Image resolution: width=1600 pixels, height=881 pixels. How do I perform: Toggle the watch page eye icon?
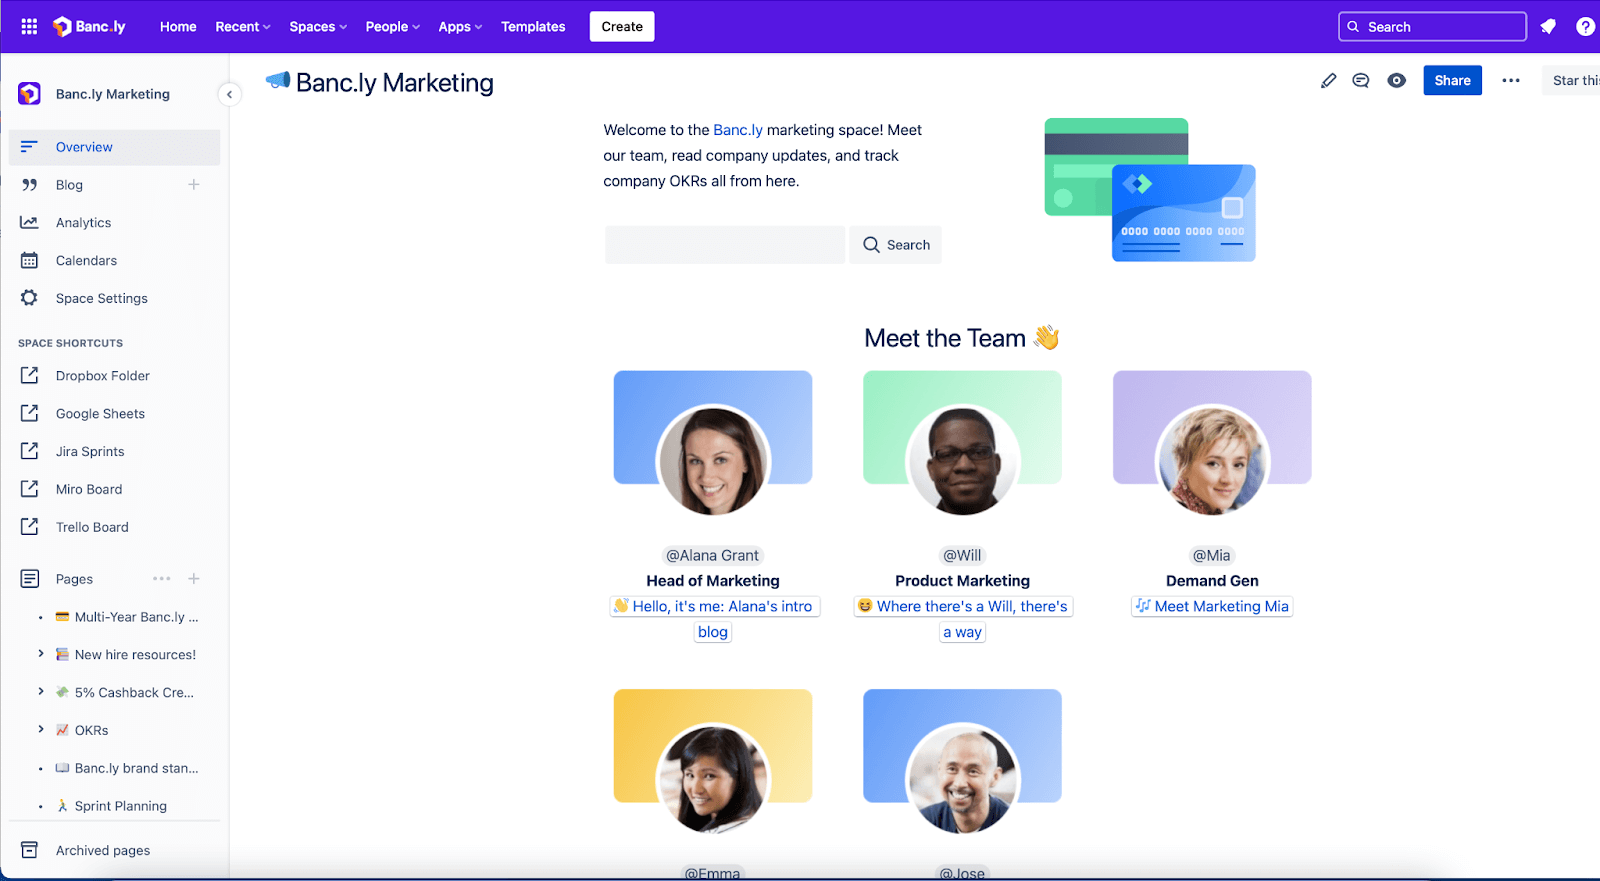[1396, 81]
